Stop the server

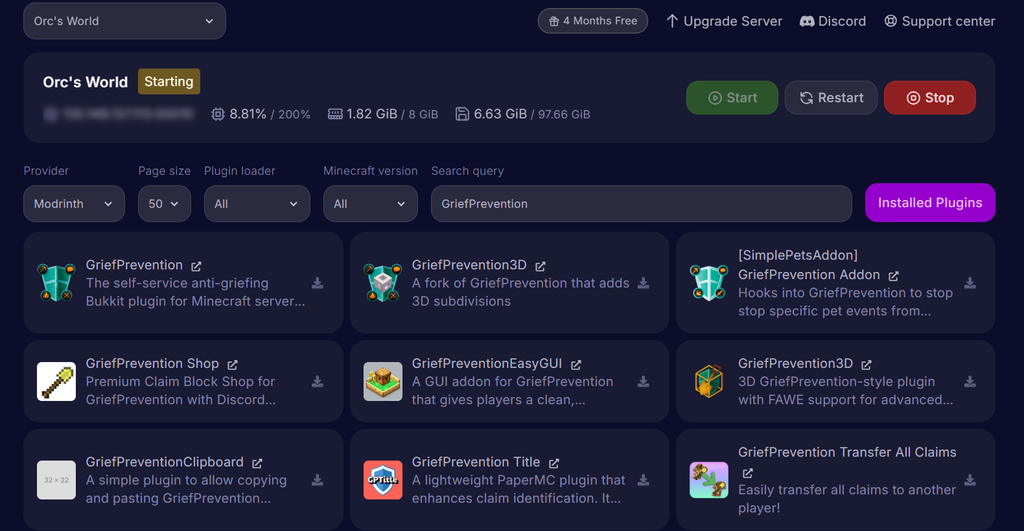[930, 98]
